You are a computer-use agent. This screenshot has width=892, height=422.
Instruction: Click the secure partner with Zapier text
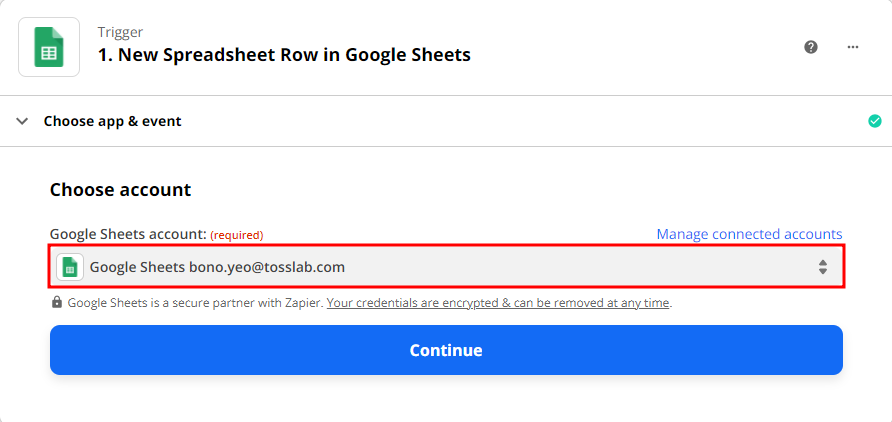click(x=195, y=302)
